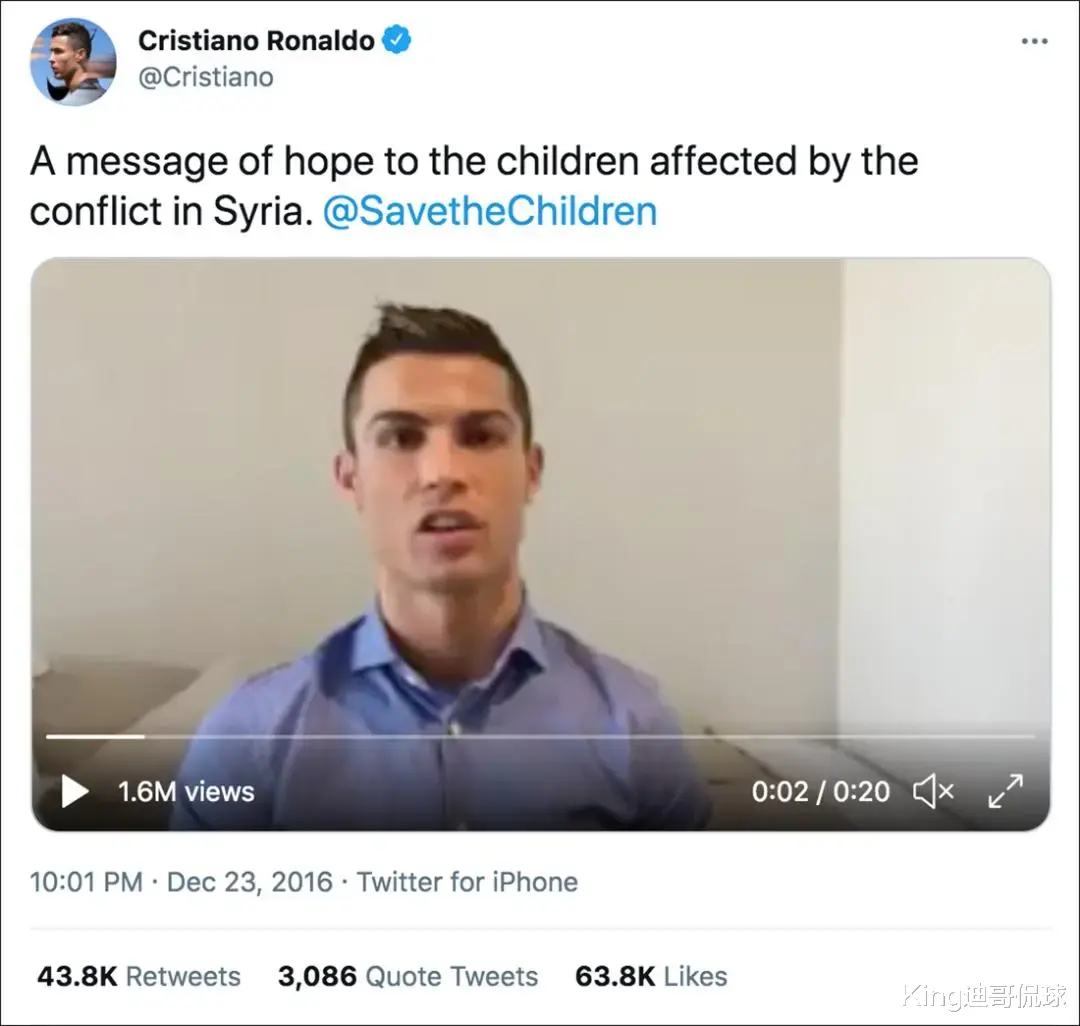View the 3,086 Quote Tweets
The height and width of the screenshot is (1026, 1080).
pyautogui.click(x=408, y=976)
